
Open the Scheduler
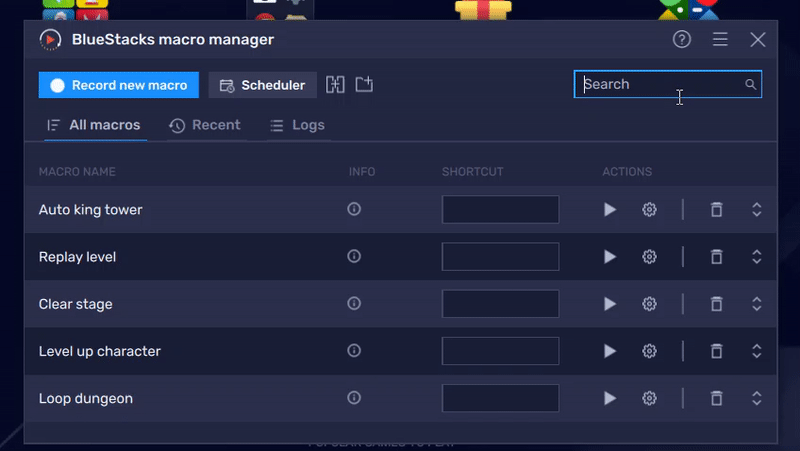tap(263, 85)
